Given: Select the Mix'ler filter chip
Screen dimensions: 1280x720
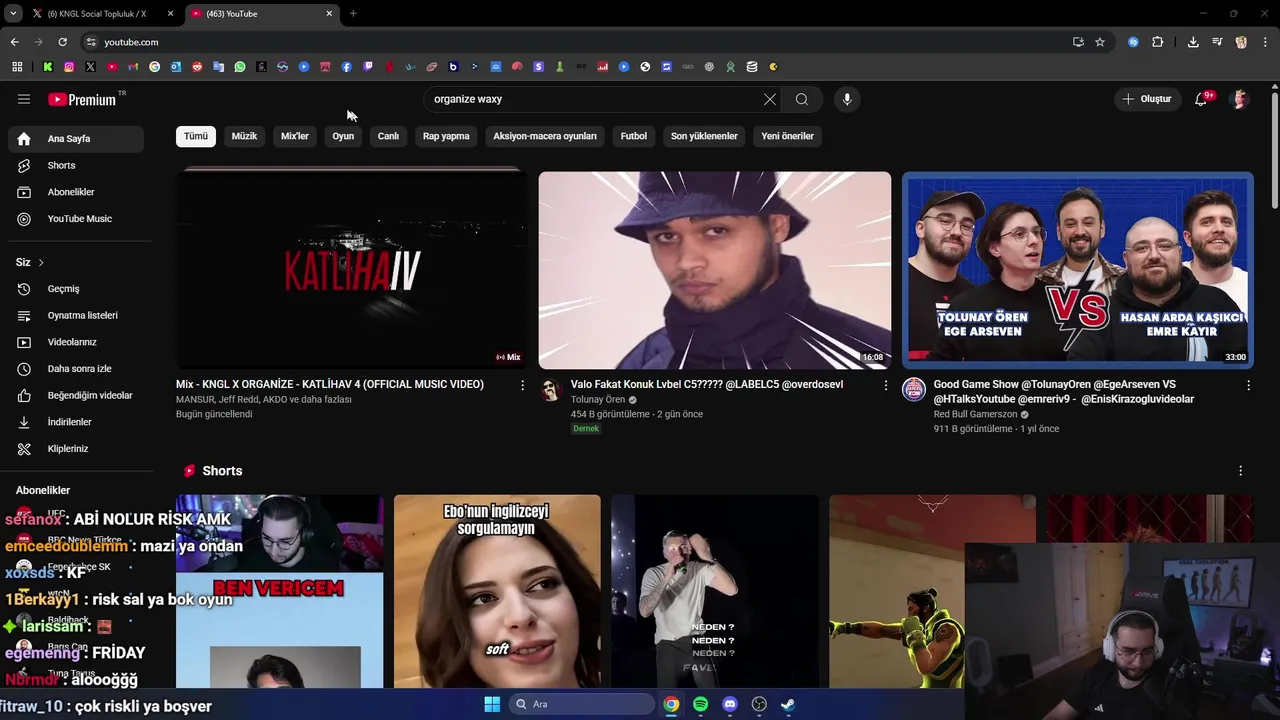Looking at the screenshot, I should (x=295, y=136).
